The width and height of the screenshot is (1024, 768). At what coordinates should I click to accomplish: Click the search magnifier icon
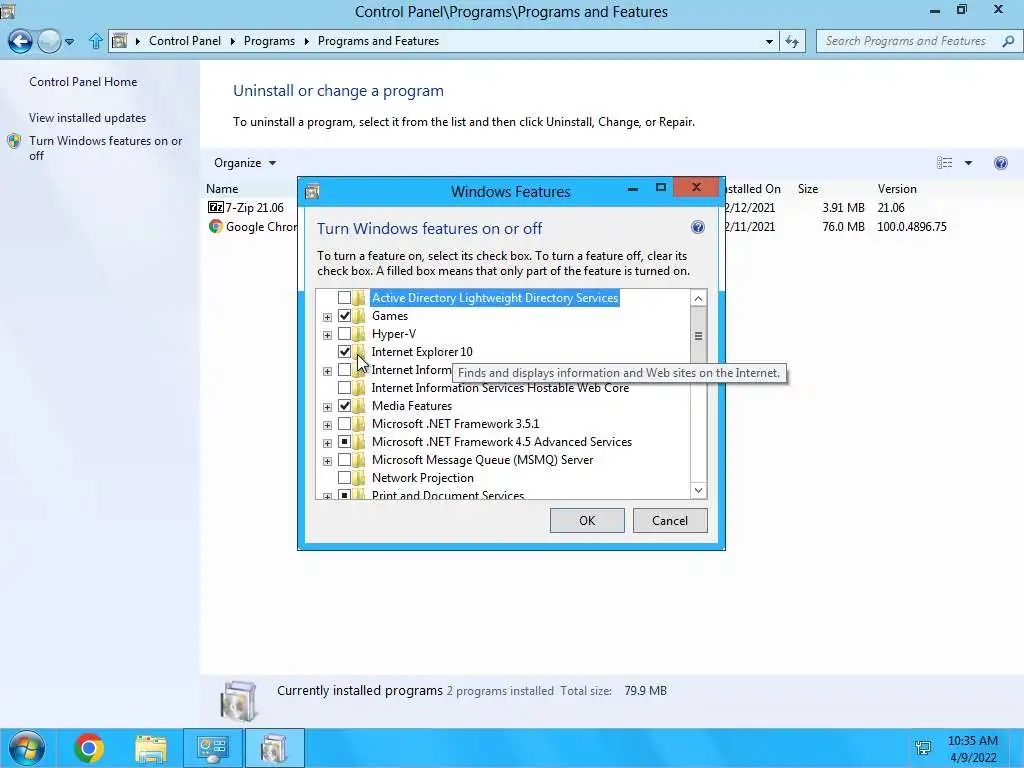(x=1008, y=41)
